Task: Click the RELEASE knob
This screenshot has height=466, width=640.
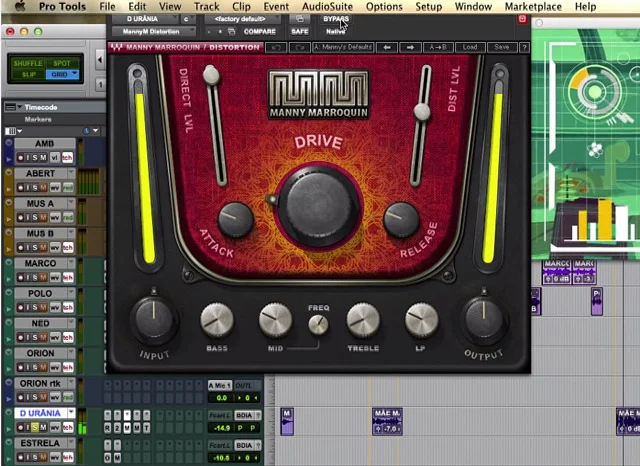Action: [x=402, y=219]
